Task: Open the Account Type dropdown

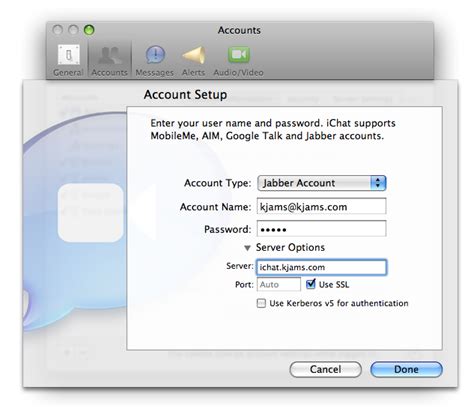Action: (x=322, y=183)
